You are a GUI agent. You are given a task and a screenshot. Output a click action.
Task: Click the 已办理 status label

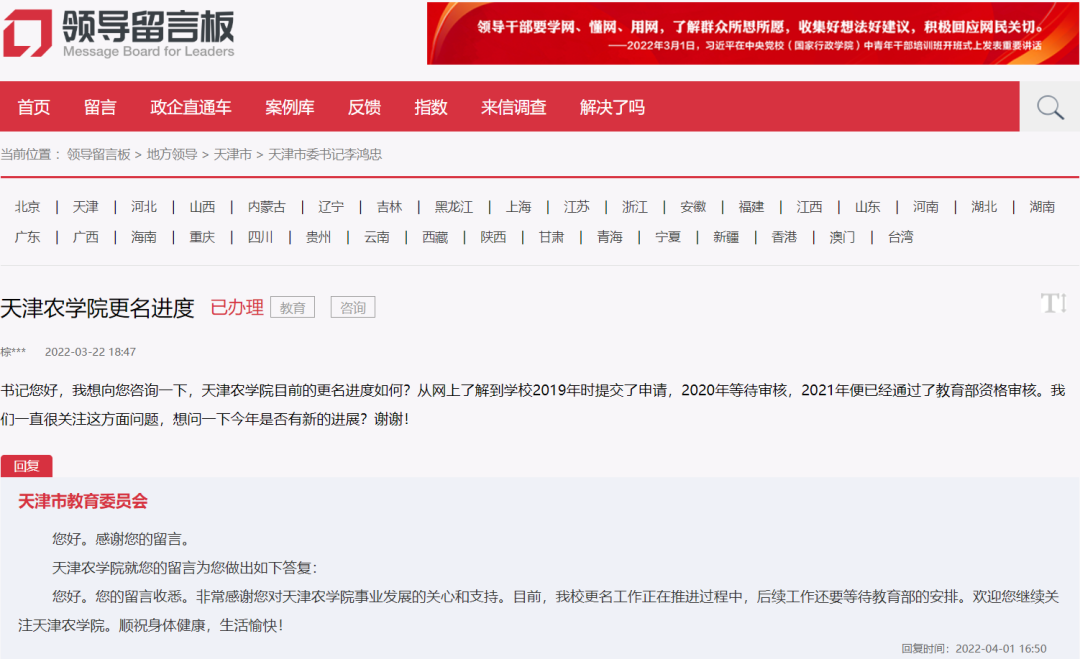pos(237,307)
